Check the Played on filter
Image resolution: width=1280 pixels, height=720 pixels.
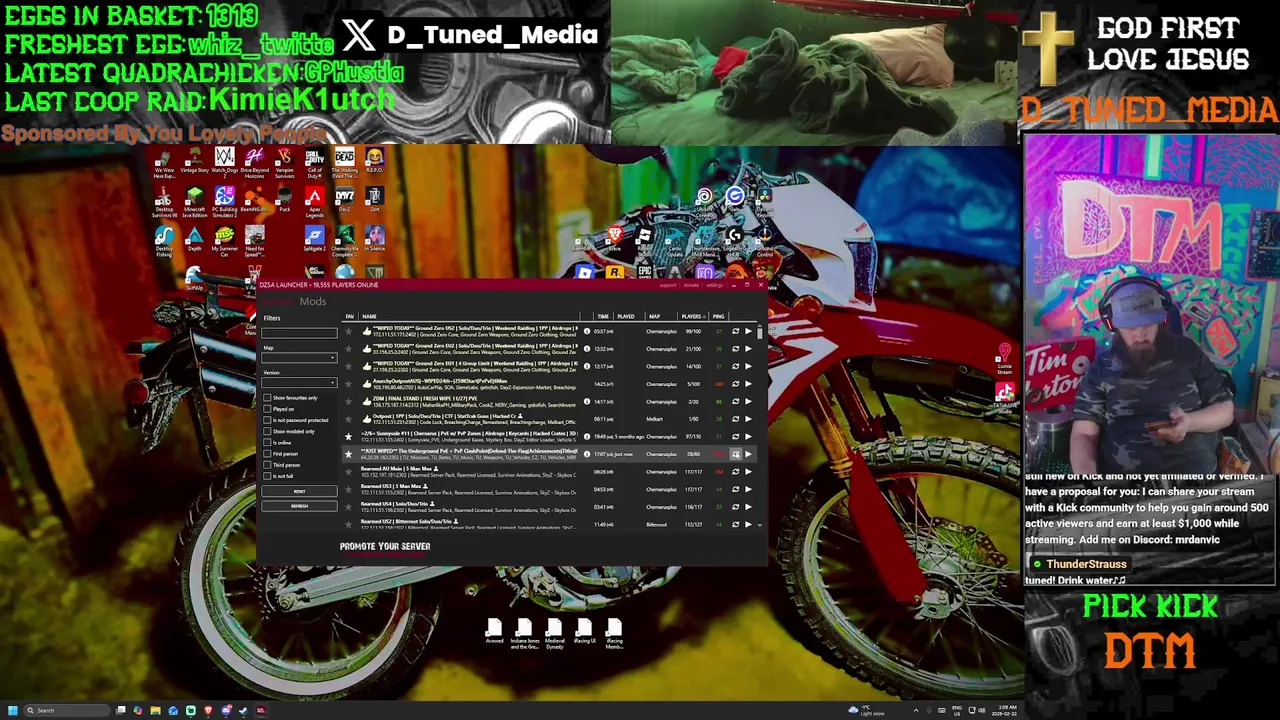(267, 409)
